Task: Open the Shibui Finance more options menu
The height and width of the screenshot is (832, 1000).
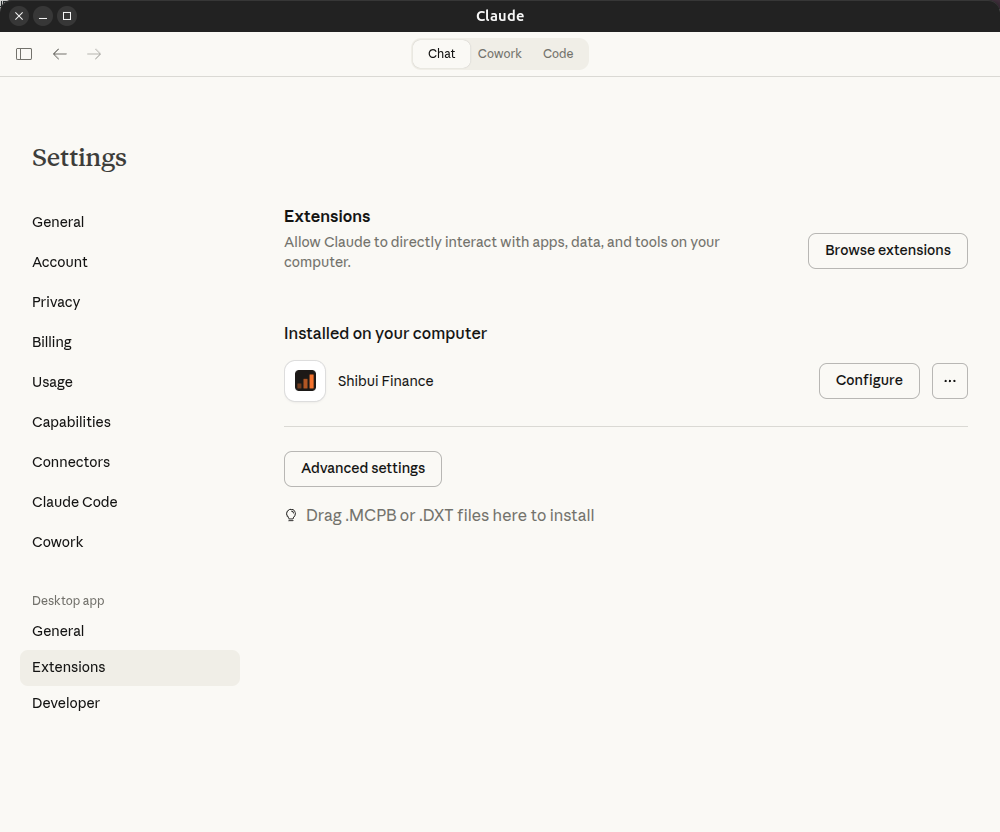Action: [949, 381]
